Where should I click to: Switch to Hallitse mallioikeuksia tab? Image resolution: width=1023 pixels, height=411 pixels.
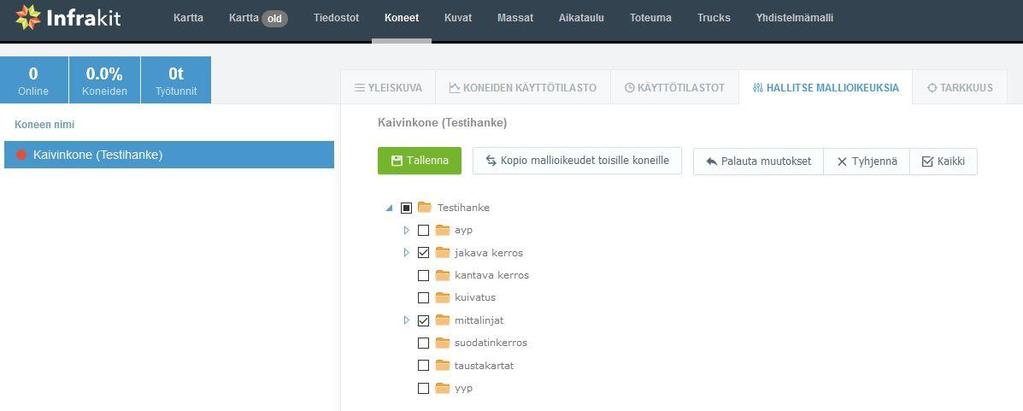pos(825,87)
